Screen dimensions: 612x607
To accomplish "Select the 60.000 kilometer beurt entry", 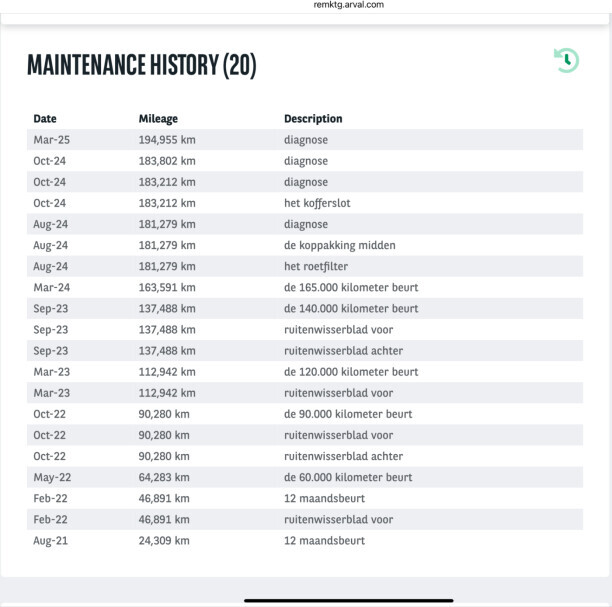I will tap(348, 477).
